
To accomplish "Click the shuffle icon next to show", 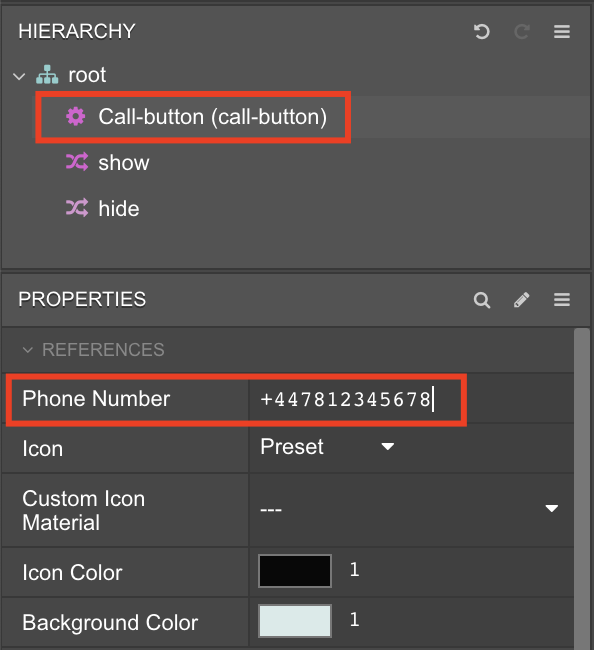I will 77,162.
